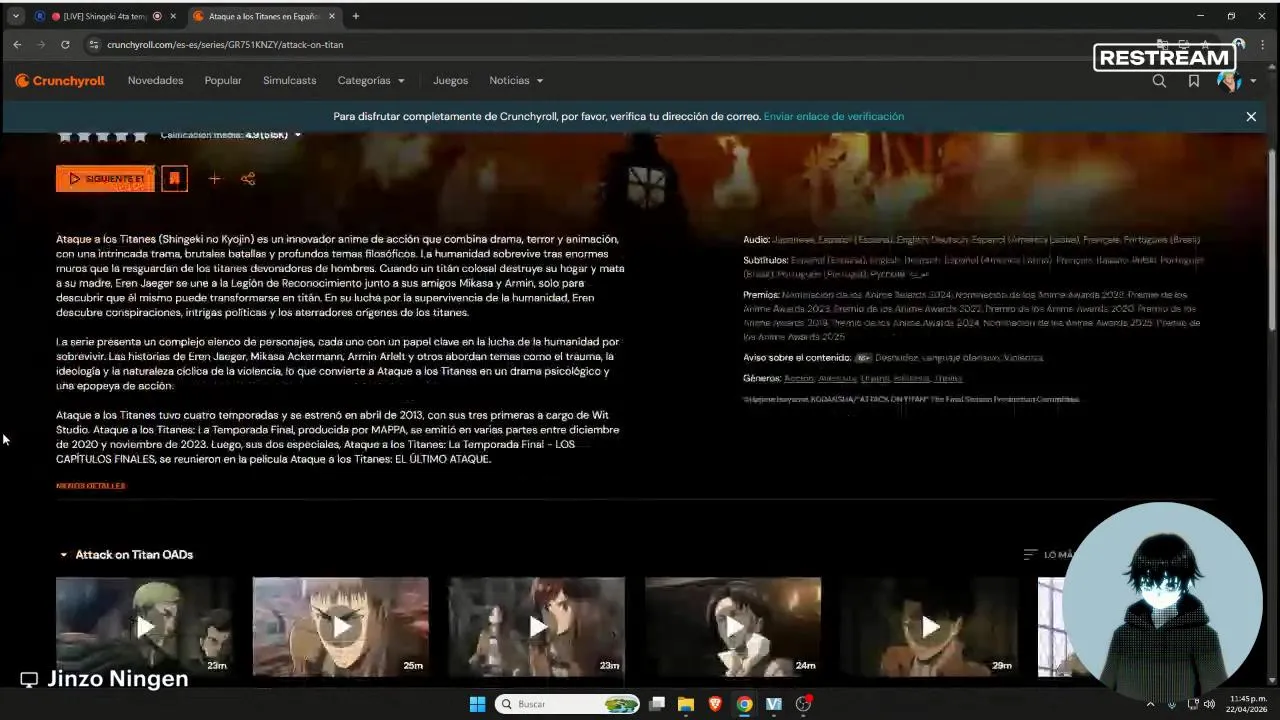The height and width of the screenshot is (720, 1280).
Task: Open Chrome three-dot menu
Action: pyautogui.click(x=1263, y=45)
